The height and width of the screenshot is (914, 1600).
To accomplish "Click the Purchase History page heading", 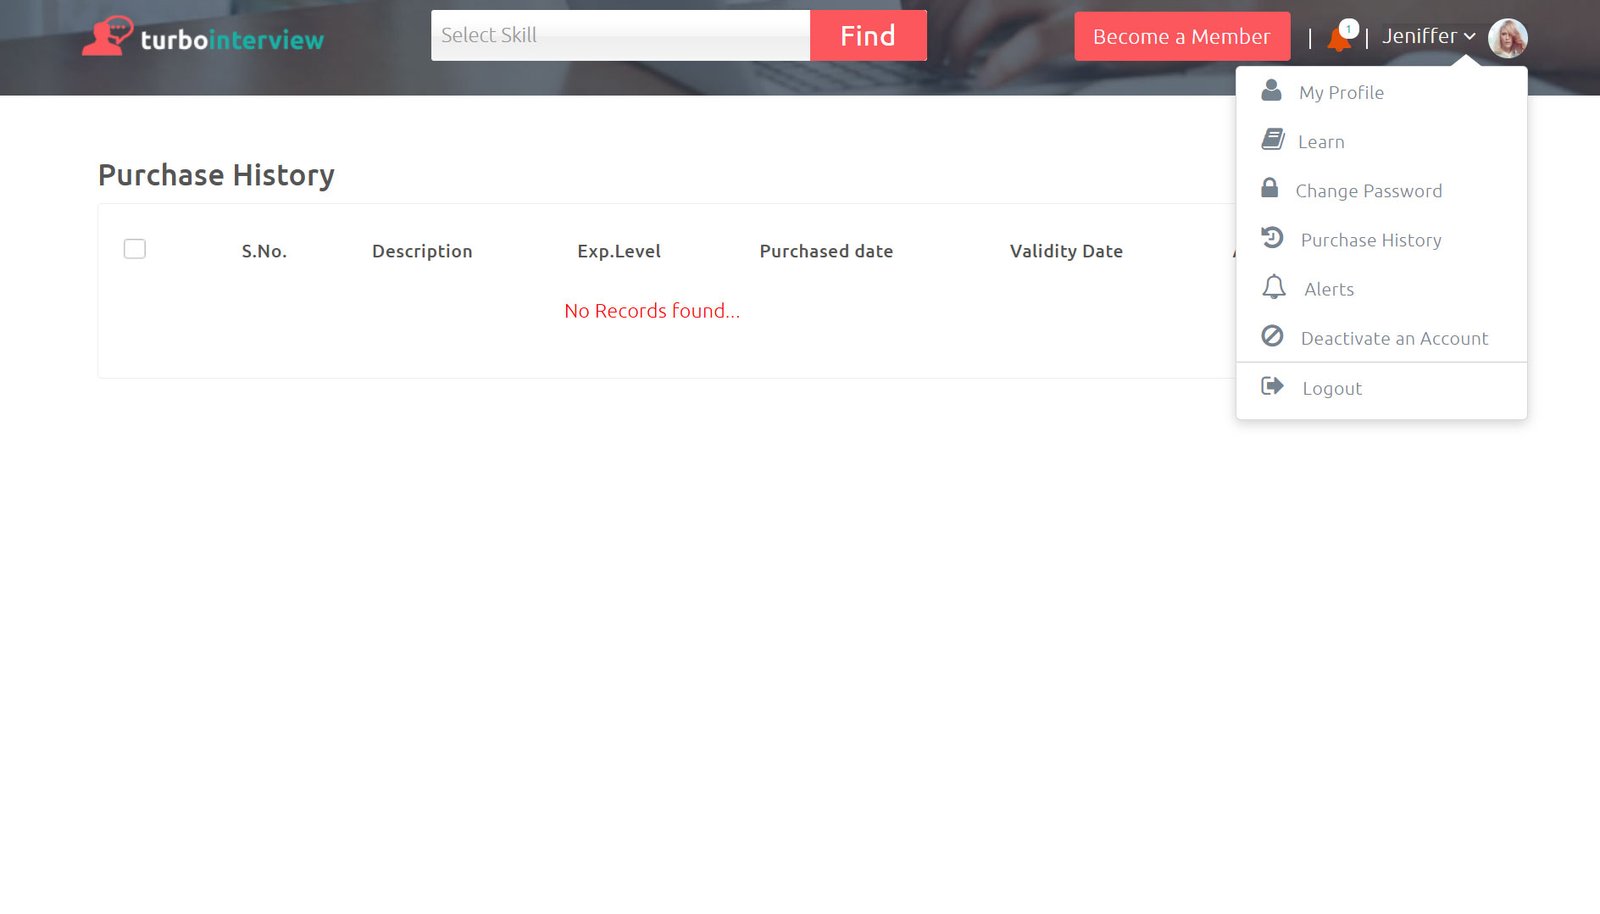I will 216,175.
